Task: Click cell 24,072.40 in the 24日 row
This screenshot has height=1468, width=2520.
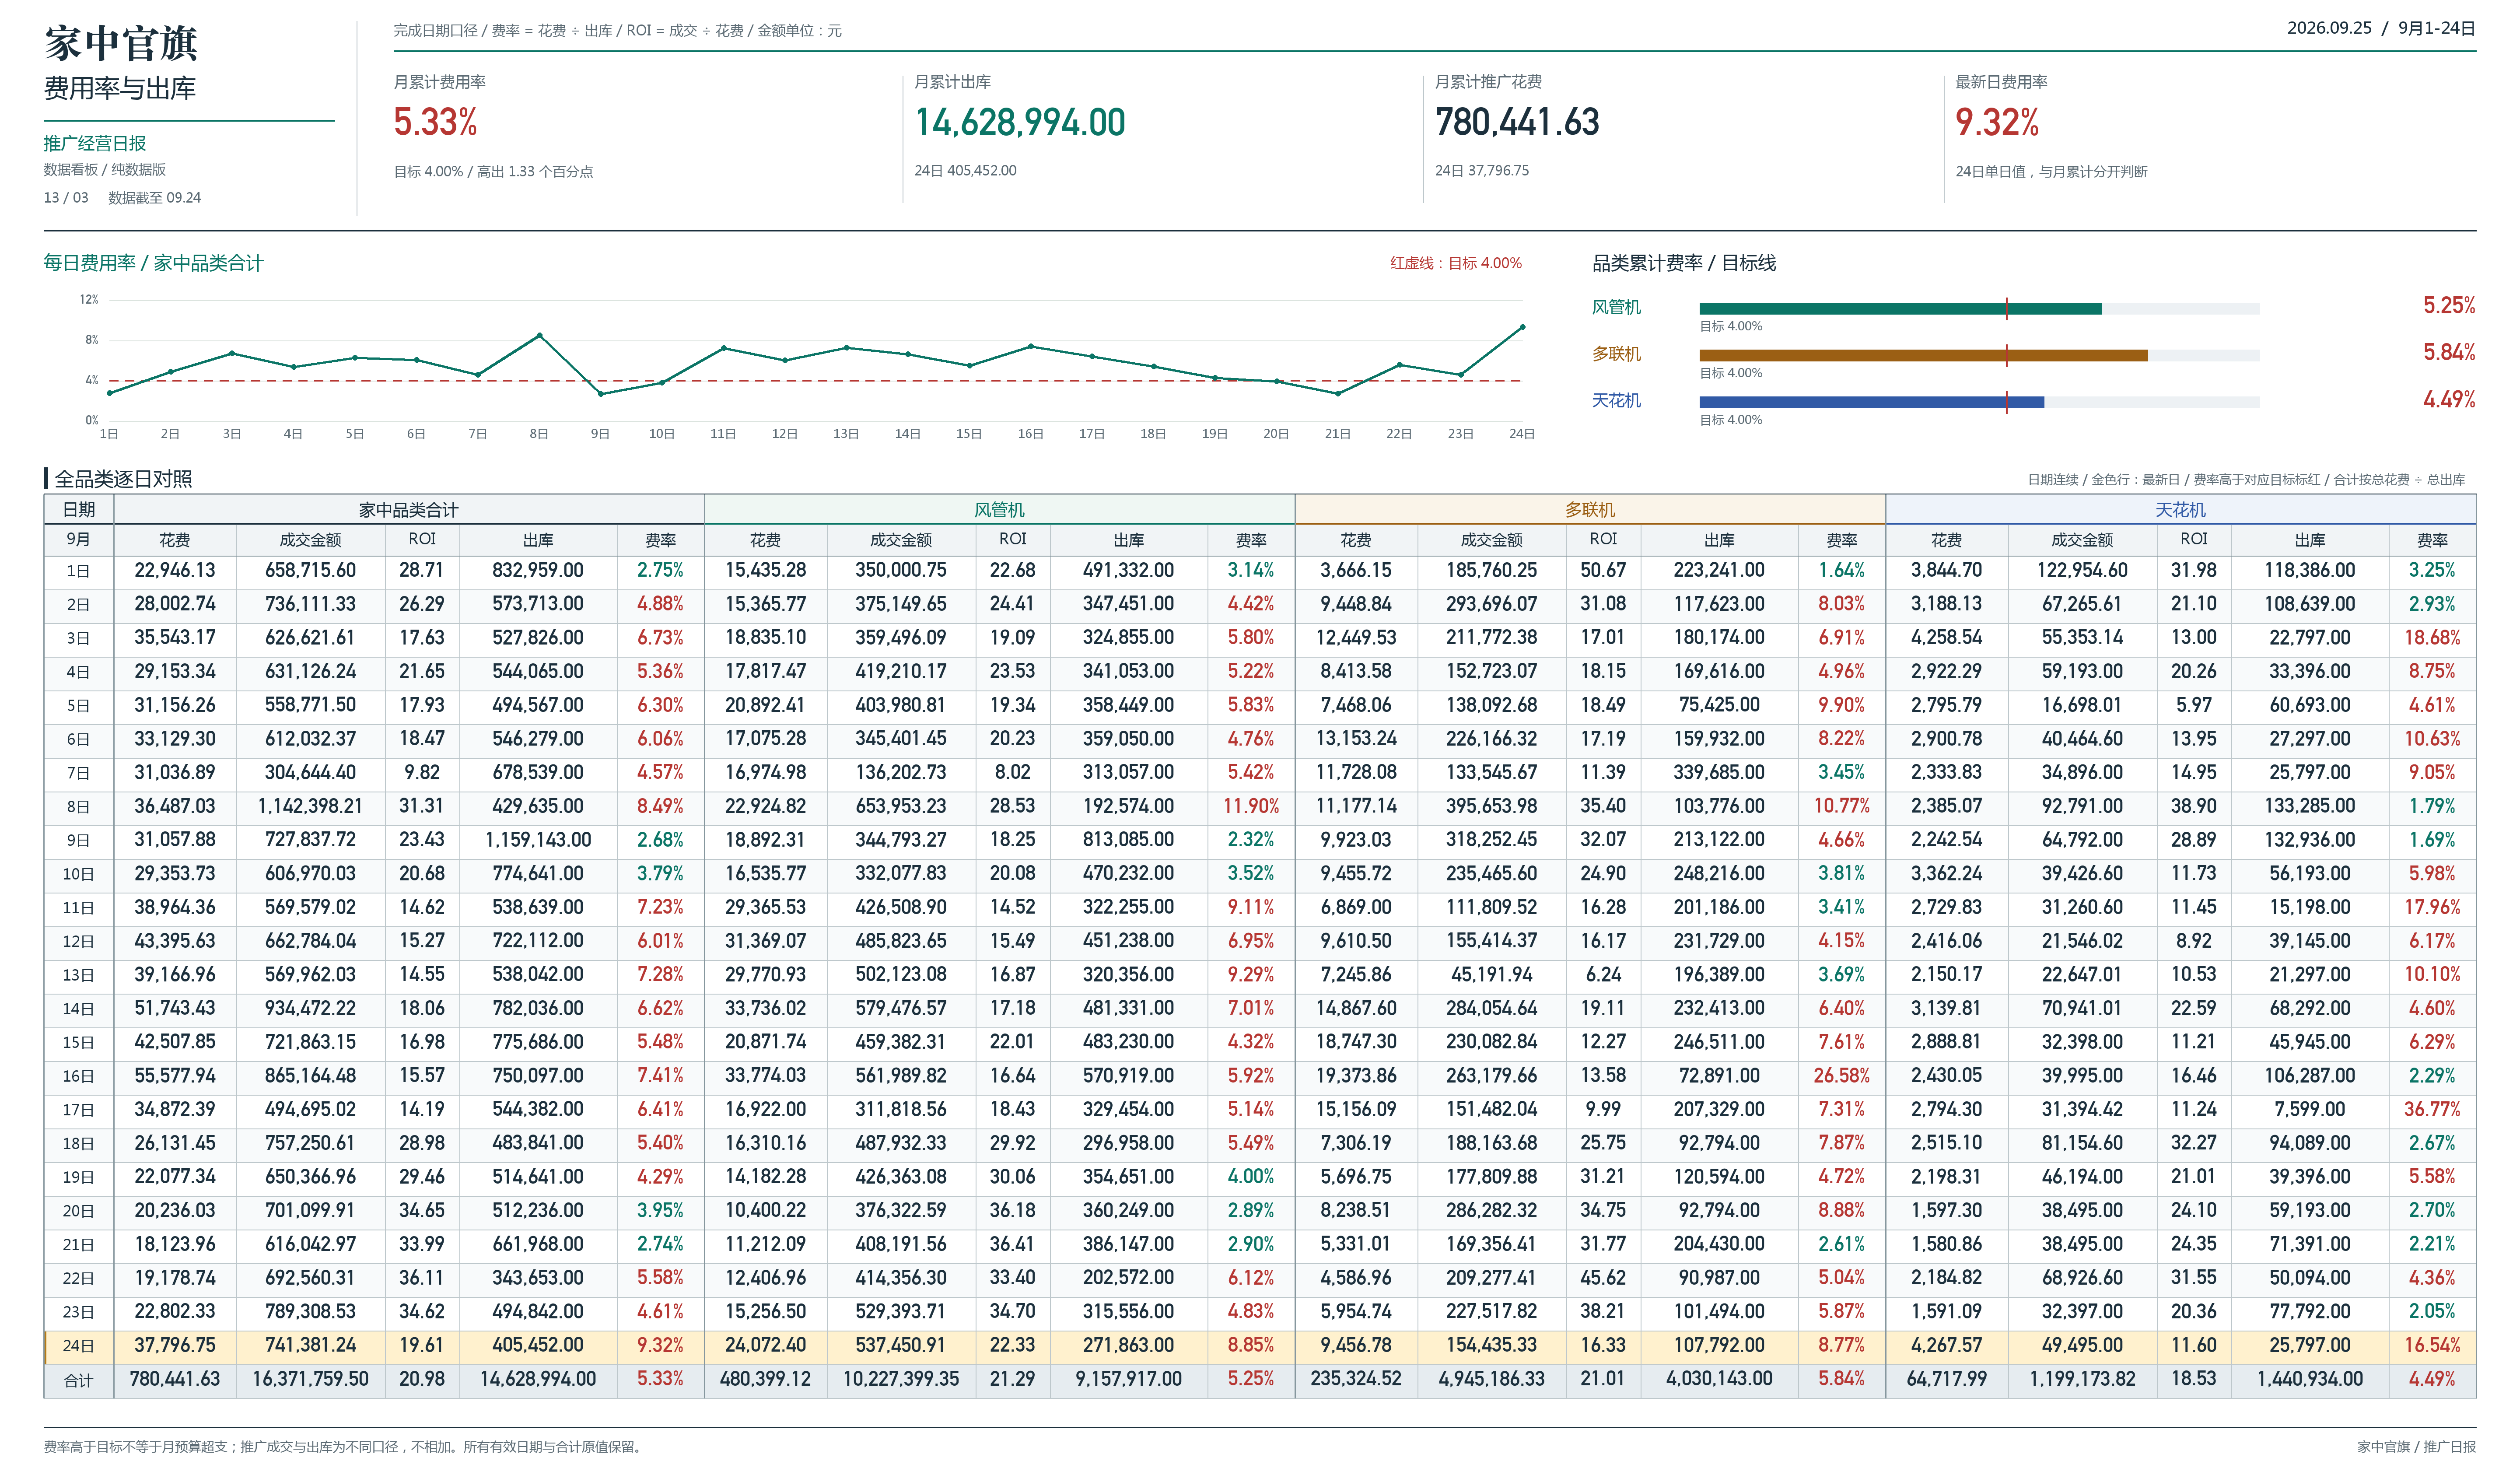Action: [765, 1346]
